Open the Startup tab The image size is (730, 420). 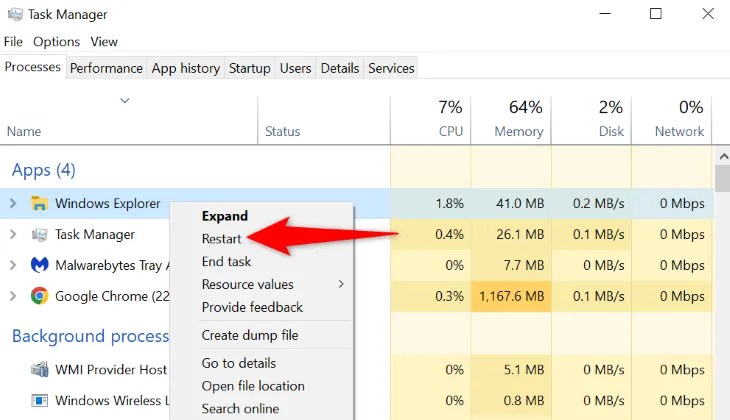click(x=250, y=68)
